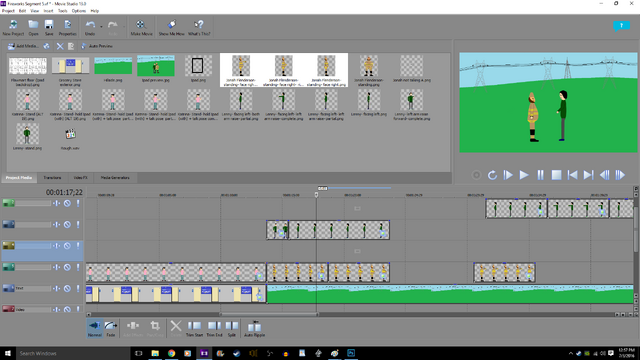640x360 pixels.
Task: Open File Explorer from the taskbar
Action: 155,353
